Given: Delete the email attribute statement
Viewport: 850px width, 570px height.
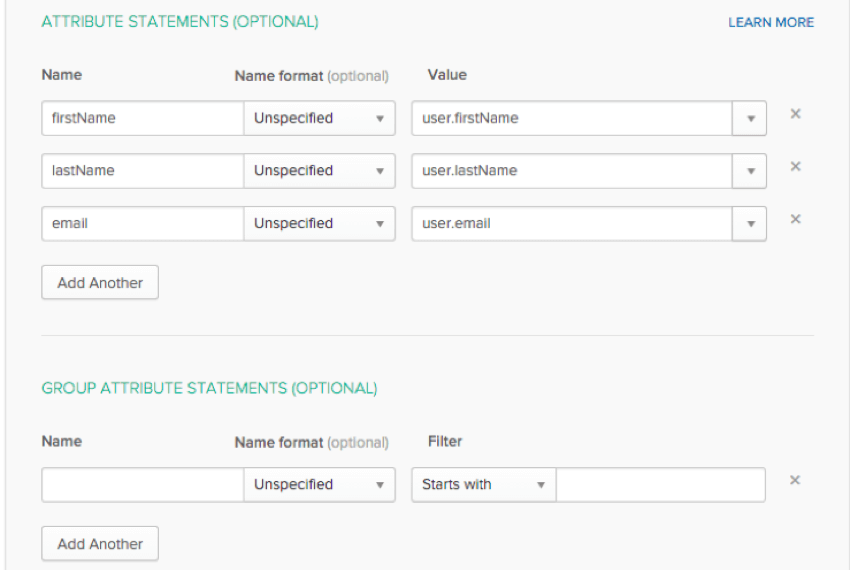Looking at the screenshot, I should (795, 219).
